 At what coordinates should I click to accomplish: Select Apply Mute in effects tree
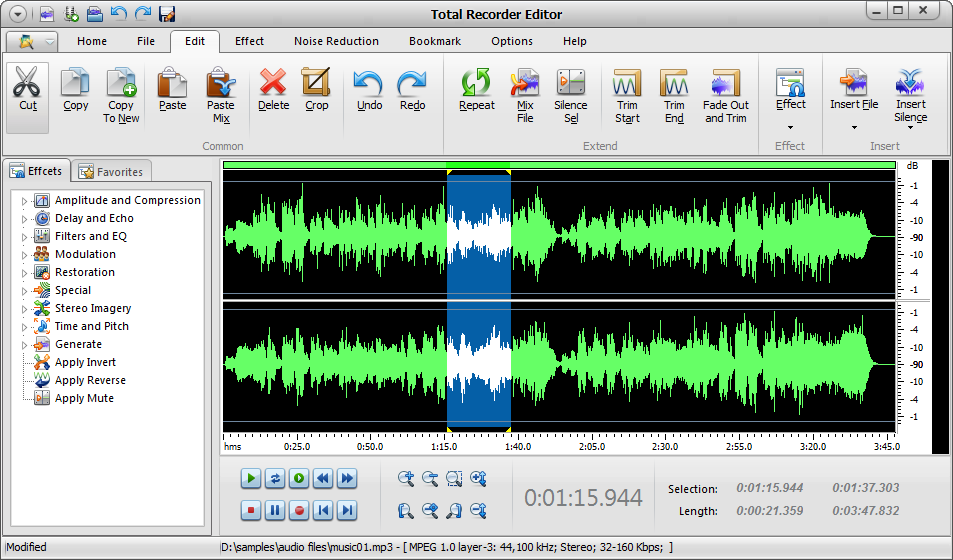84,398
